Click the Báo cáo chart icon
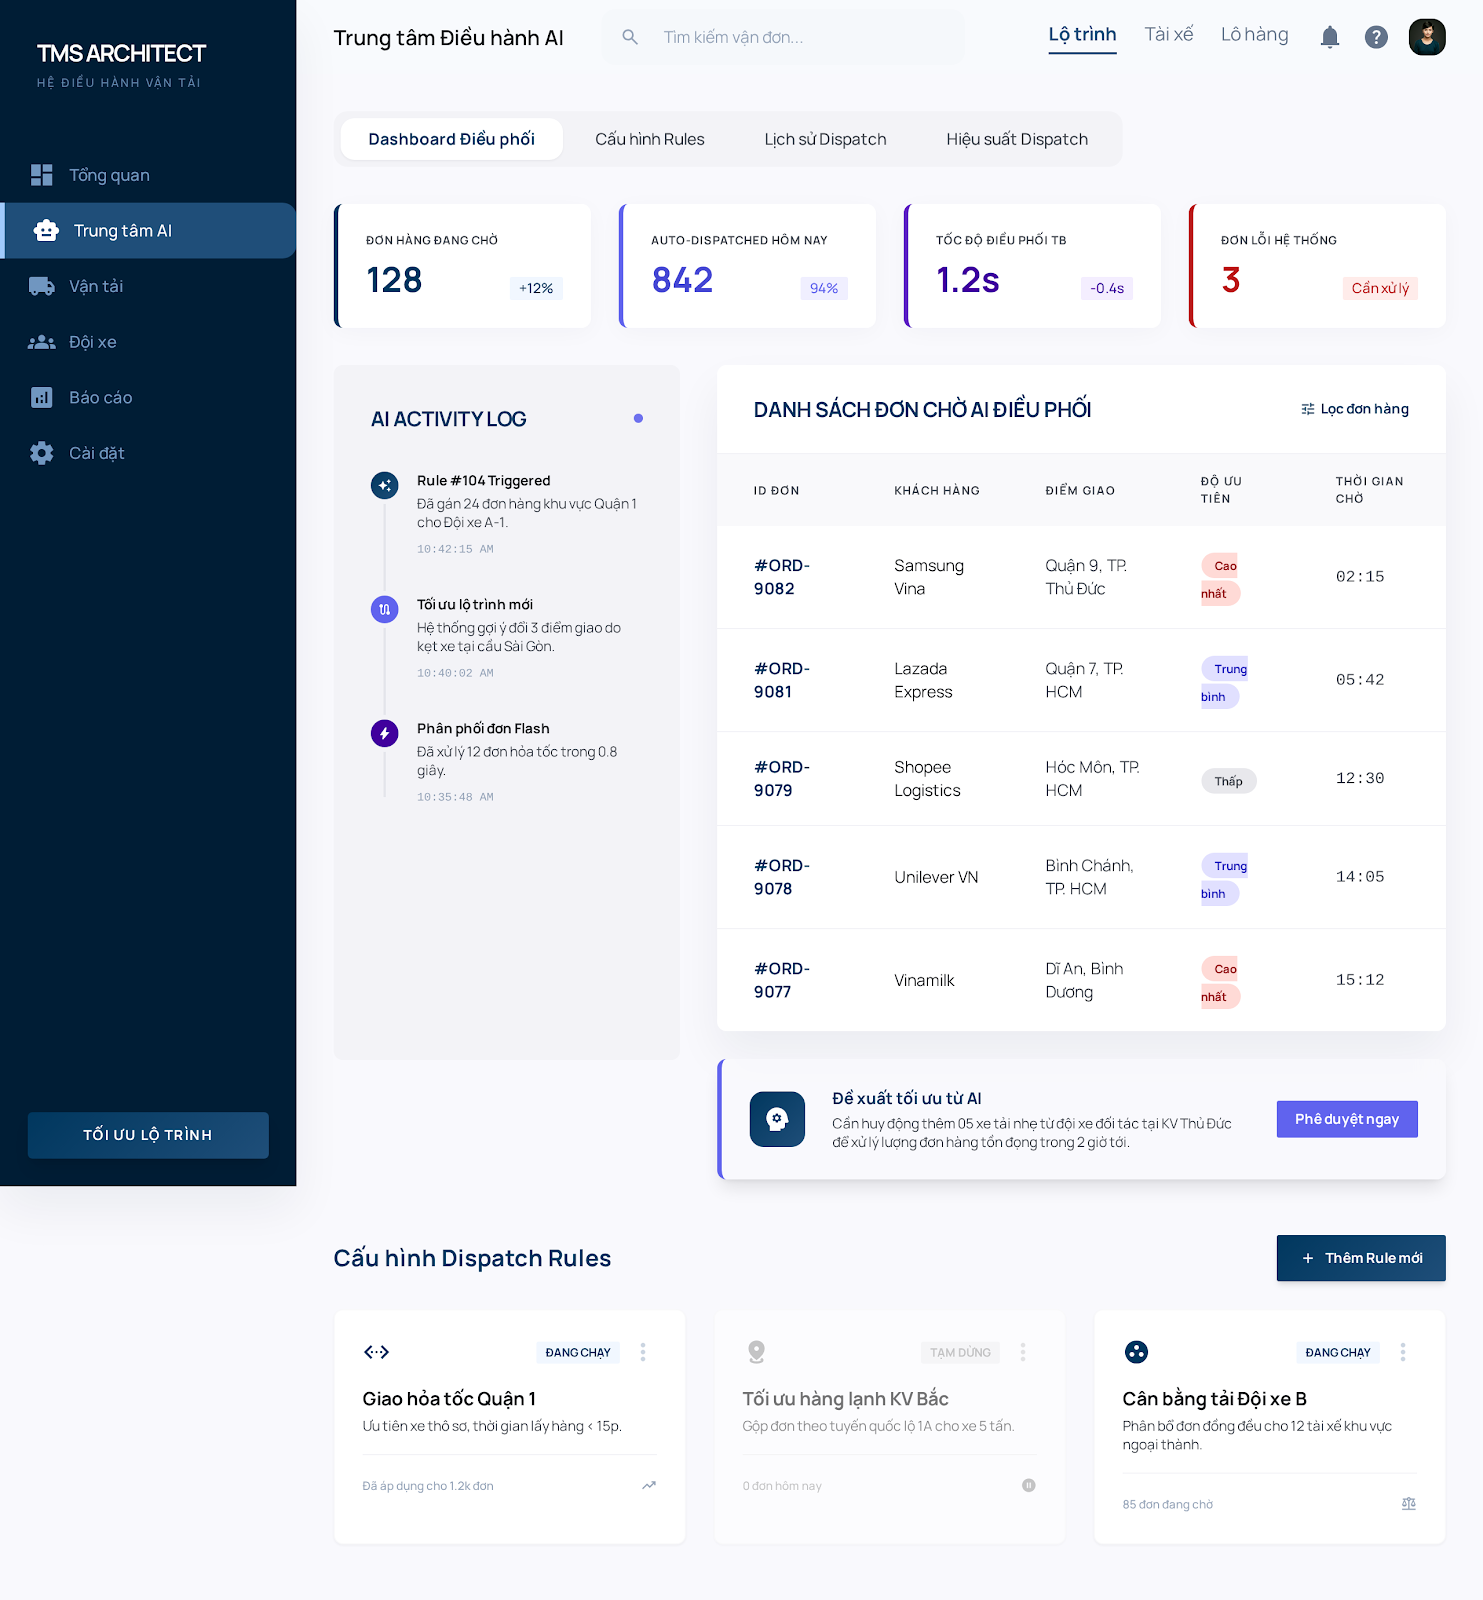Screen dimensions: 1483x1600 tap(41, 398)
